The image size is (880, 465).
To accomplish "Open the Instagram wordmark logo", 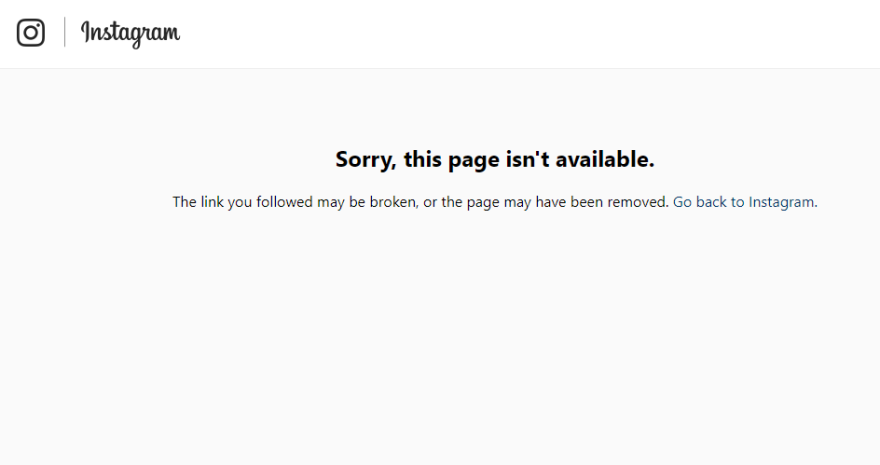I will click(130, 34).
